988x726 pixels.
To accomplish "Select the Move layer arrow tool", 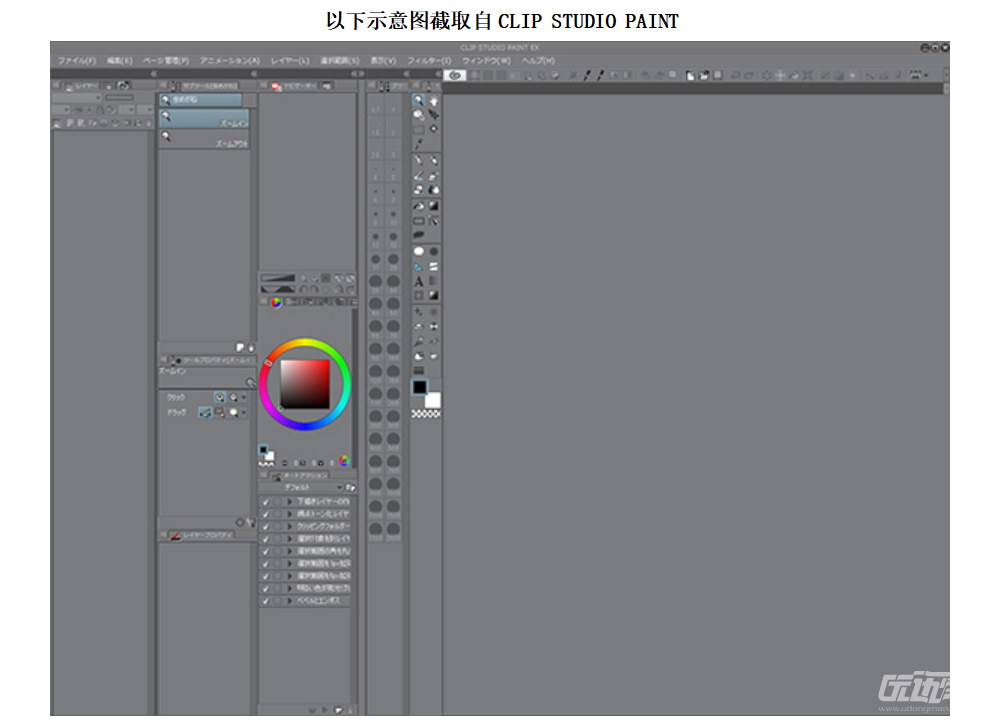I will 434,115.
